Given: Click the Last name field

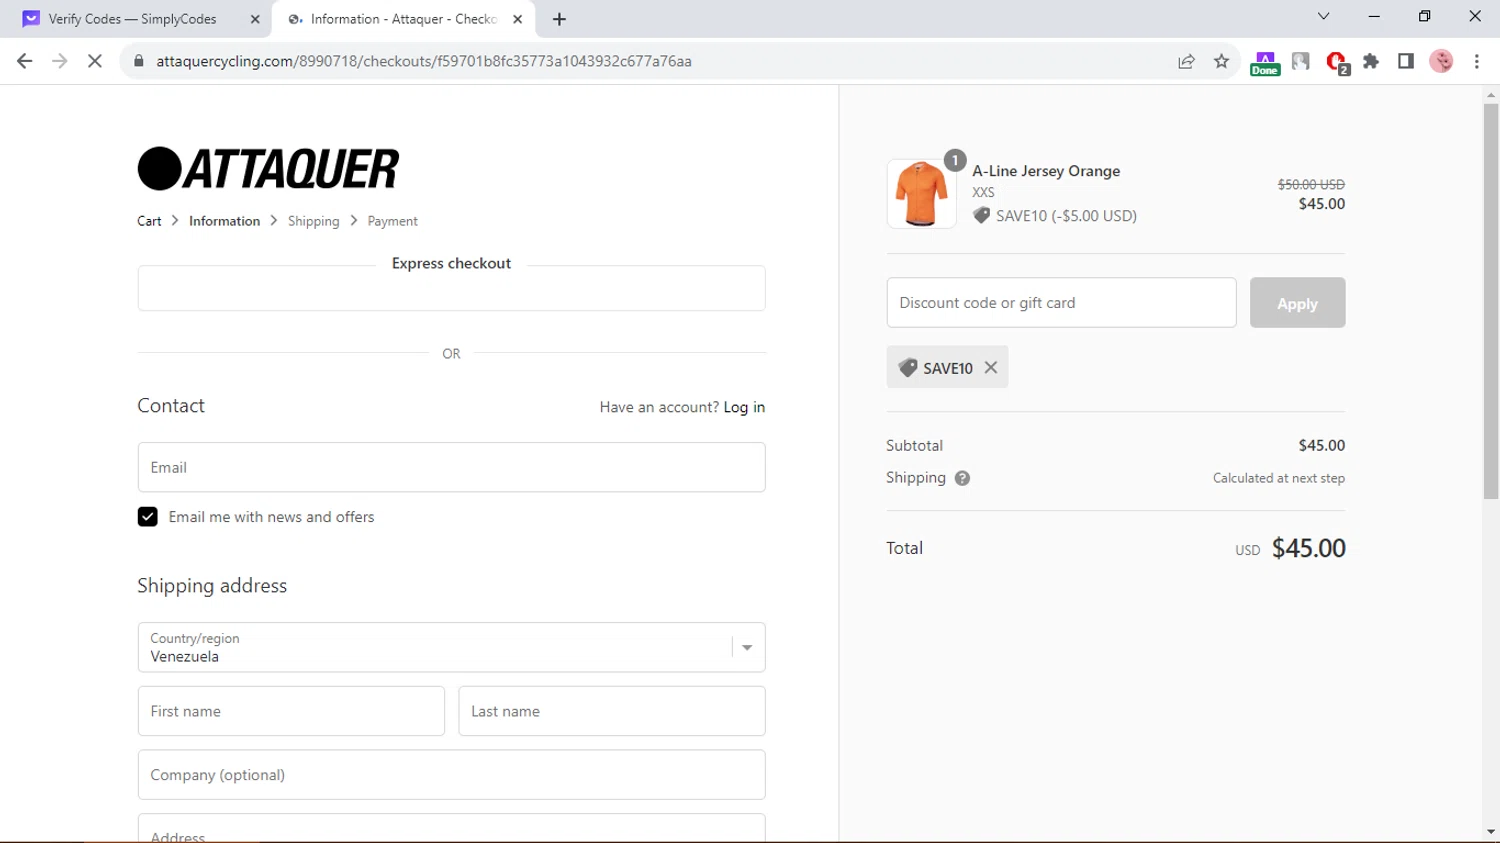Looking at the screenshot, I should pos(611,711).
